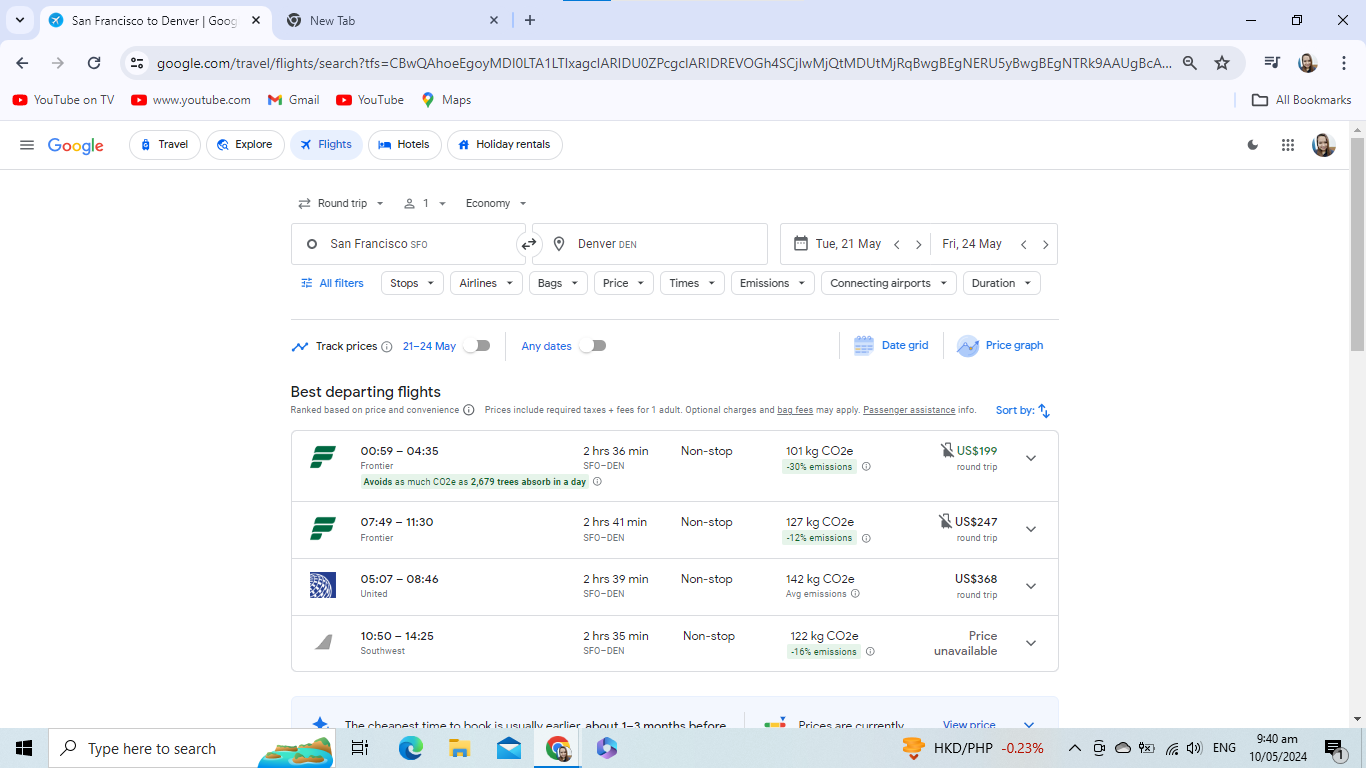Click the Google logo
This screenshot has height=768, width=1366.
tap(76, 146)
